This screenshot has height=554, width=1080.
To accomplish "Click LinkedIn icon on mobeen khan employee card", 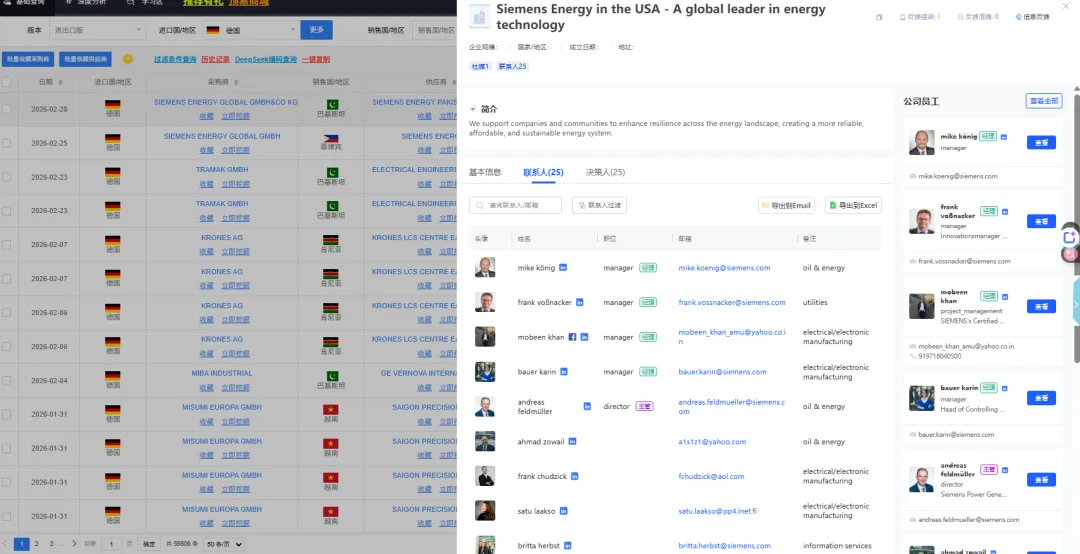I will [1004, 296].
